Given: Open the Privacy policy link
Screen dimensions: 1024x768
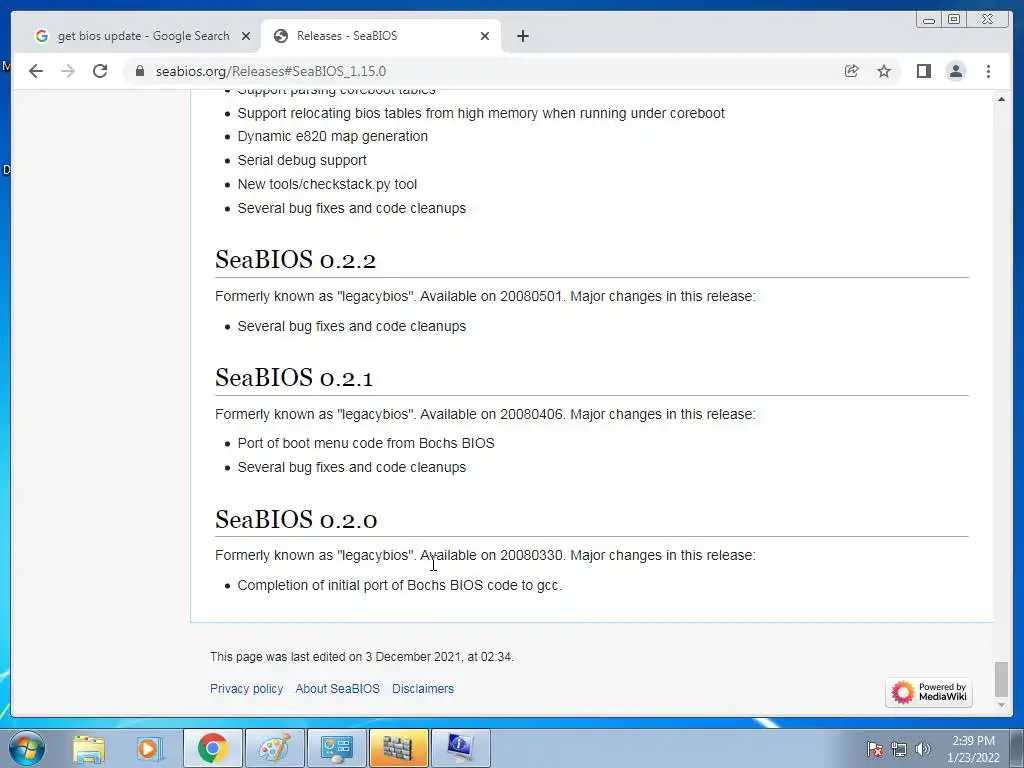Looking at the screenshot, I should click(x=246, y=688).
